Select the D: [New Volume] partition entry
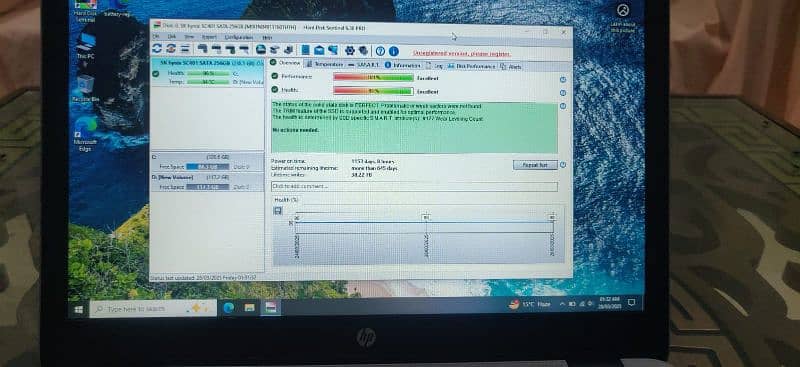800x367 pixels. tap(207, 182)
